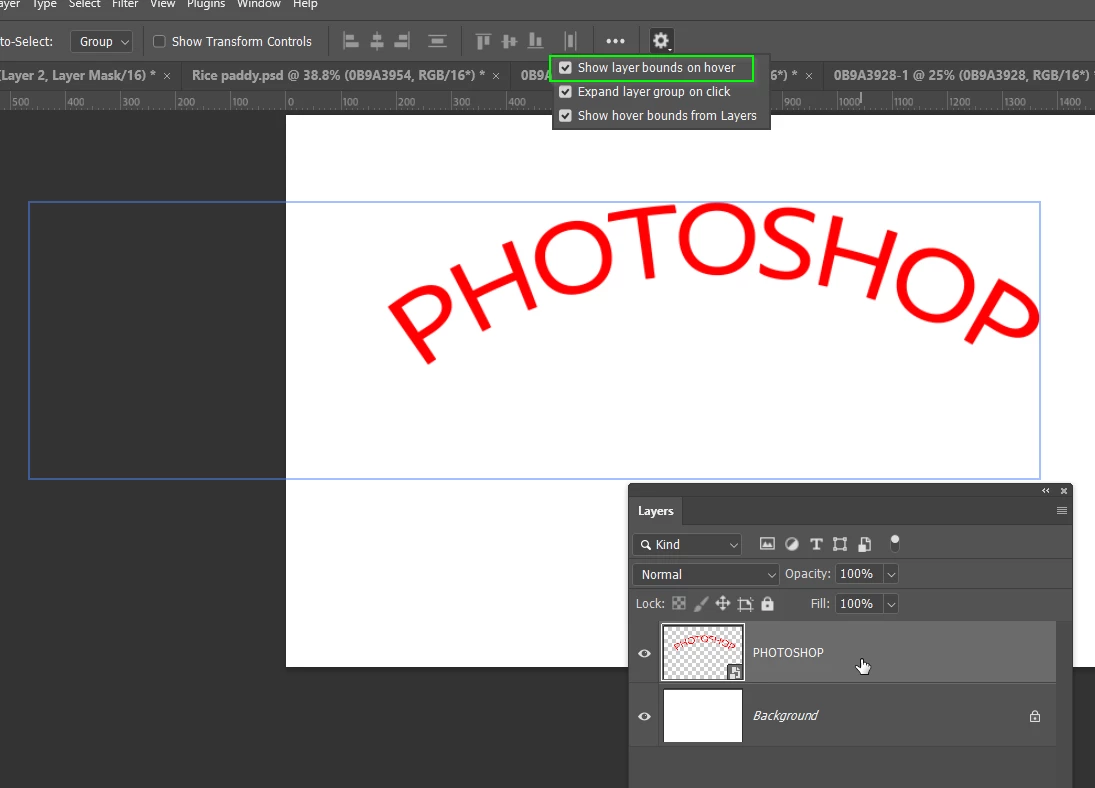Uncheck Show hover bounds from Layers
1095x788 pixels.
point(565,115)
